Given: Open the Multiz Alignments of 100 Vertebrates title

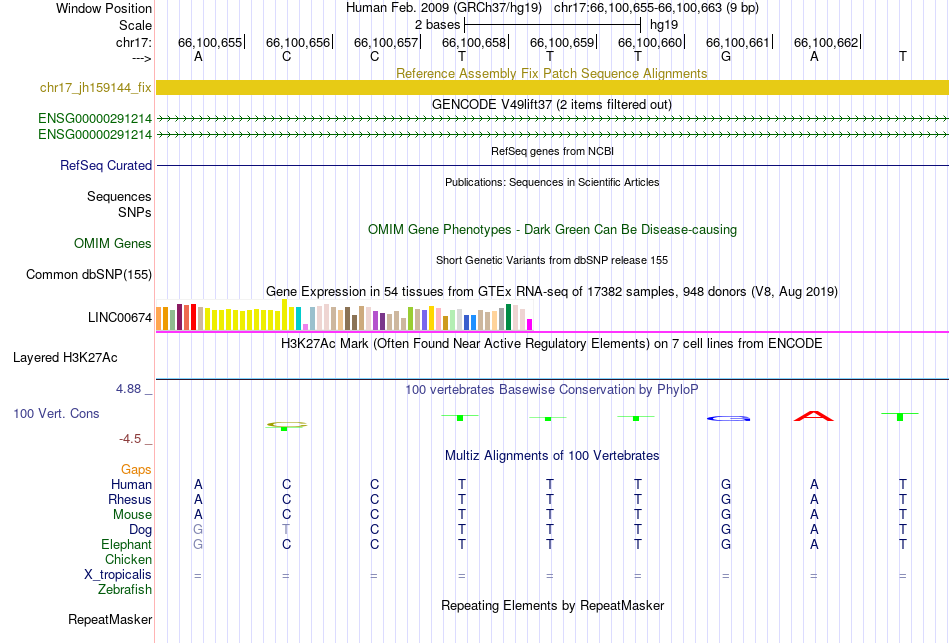Looking at the screenshot, I should tap(552, 456).
